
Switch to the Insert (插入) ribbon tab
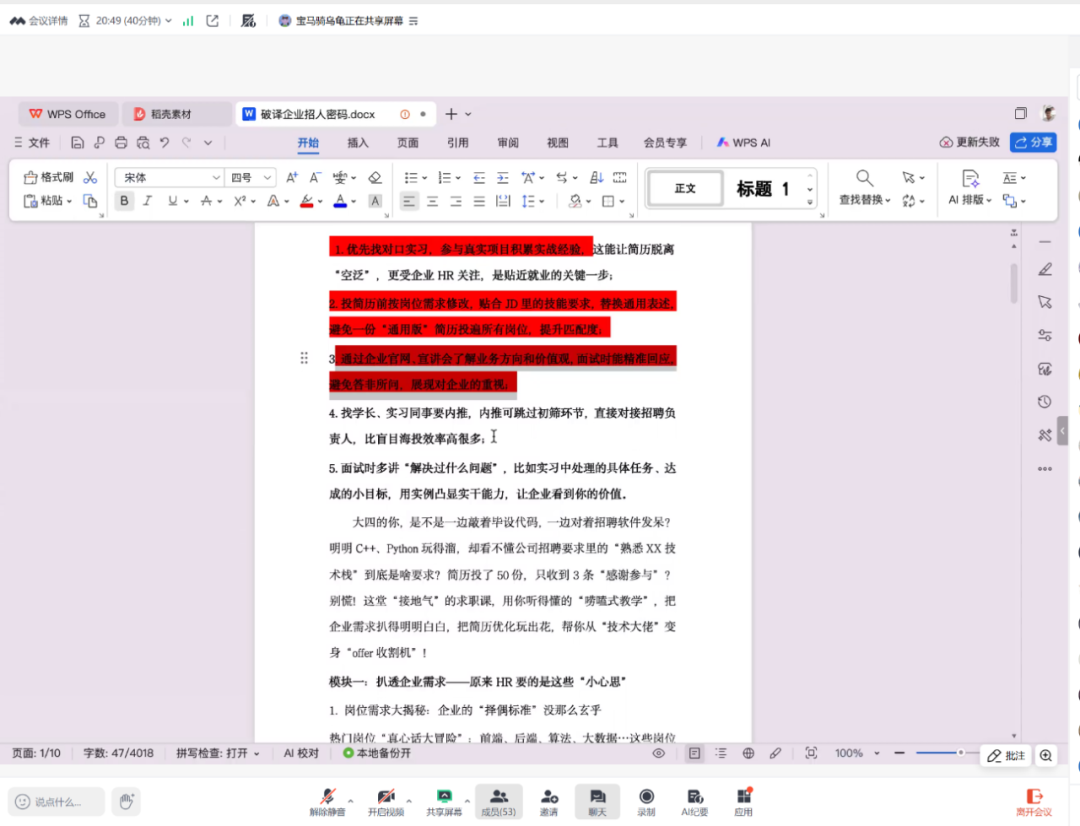tap(358, 143)
